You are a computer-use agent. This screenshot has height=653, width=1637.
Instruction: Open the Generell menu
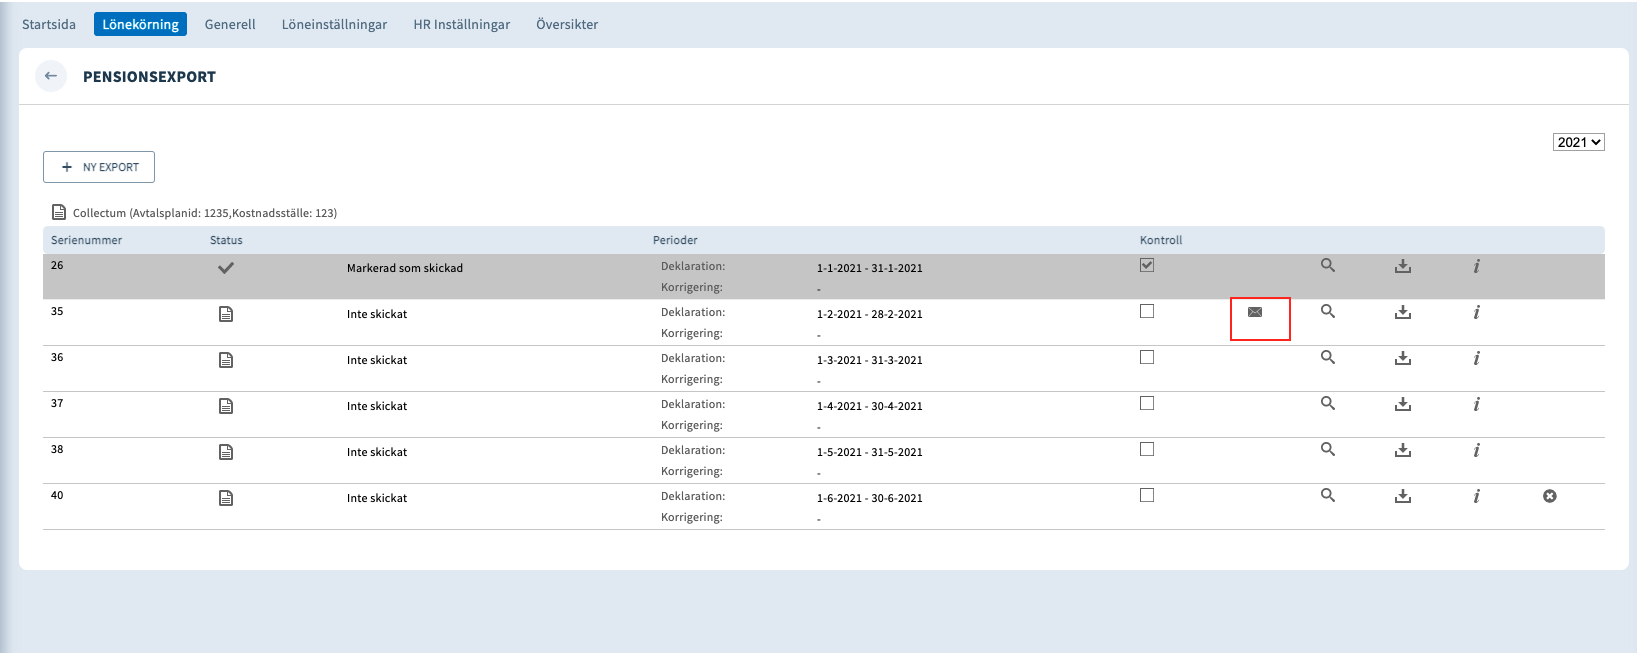point(230,24)
